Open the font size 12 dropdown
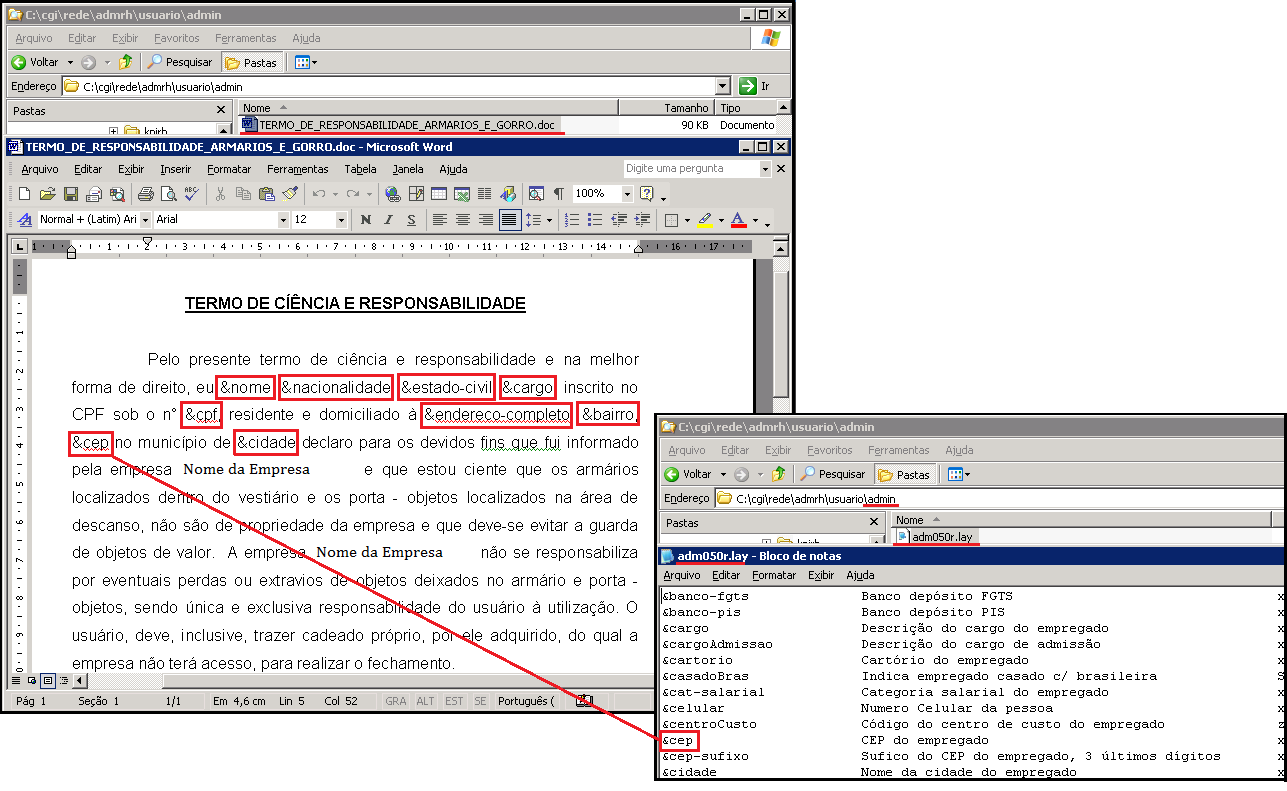Image resolution: width=1287 pixels, height=791 pixels. (x=341, y=219)
